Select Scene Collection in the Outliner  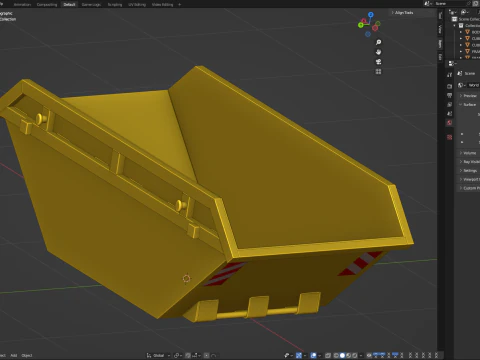467,19
